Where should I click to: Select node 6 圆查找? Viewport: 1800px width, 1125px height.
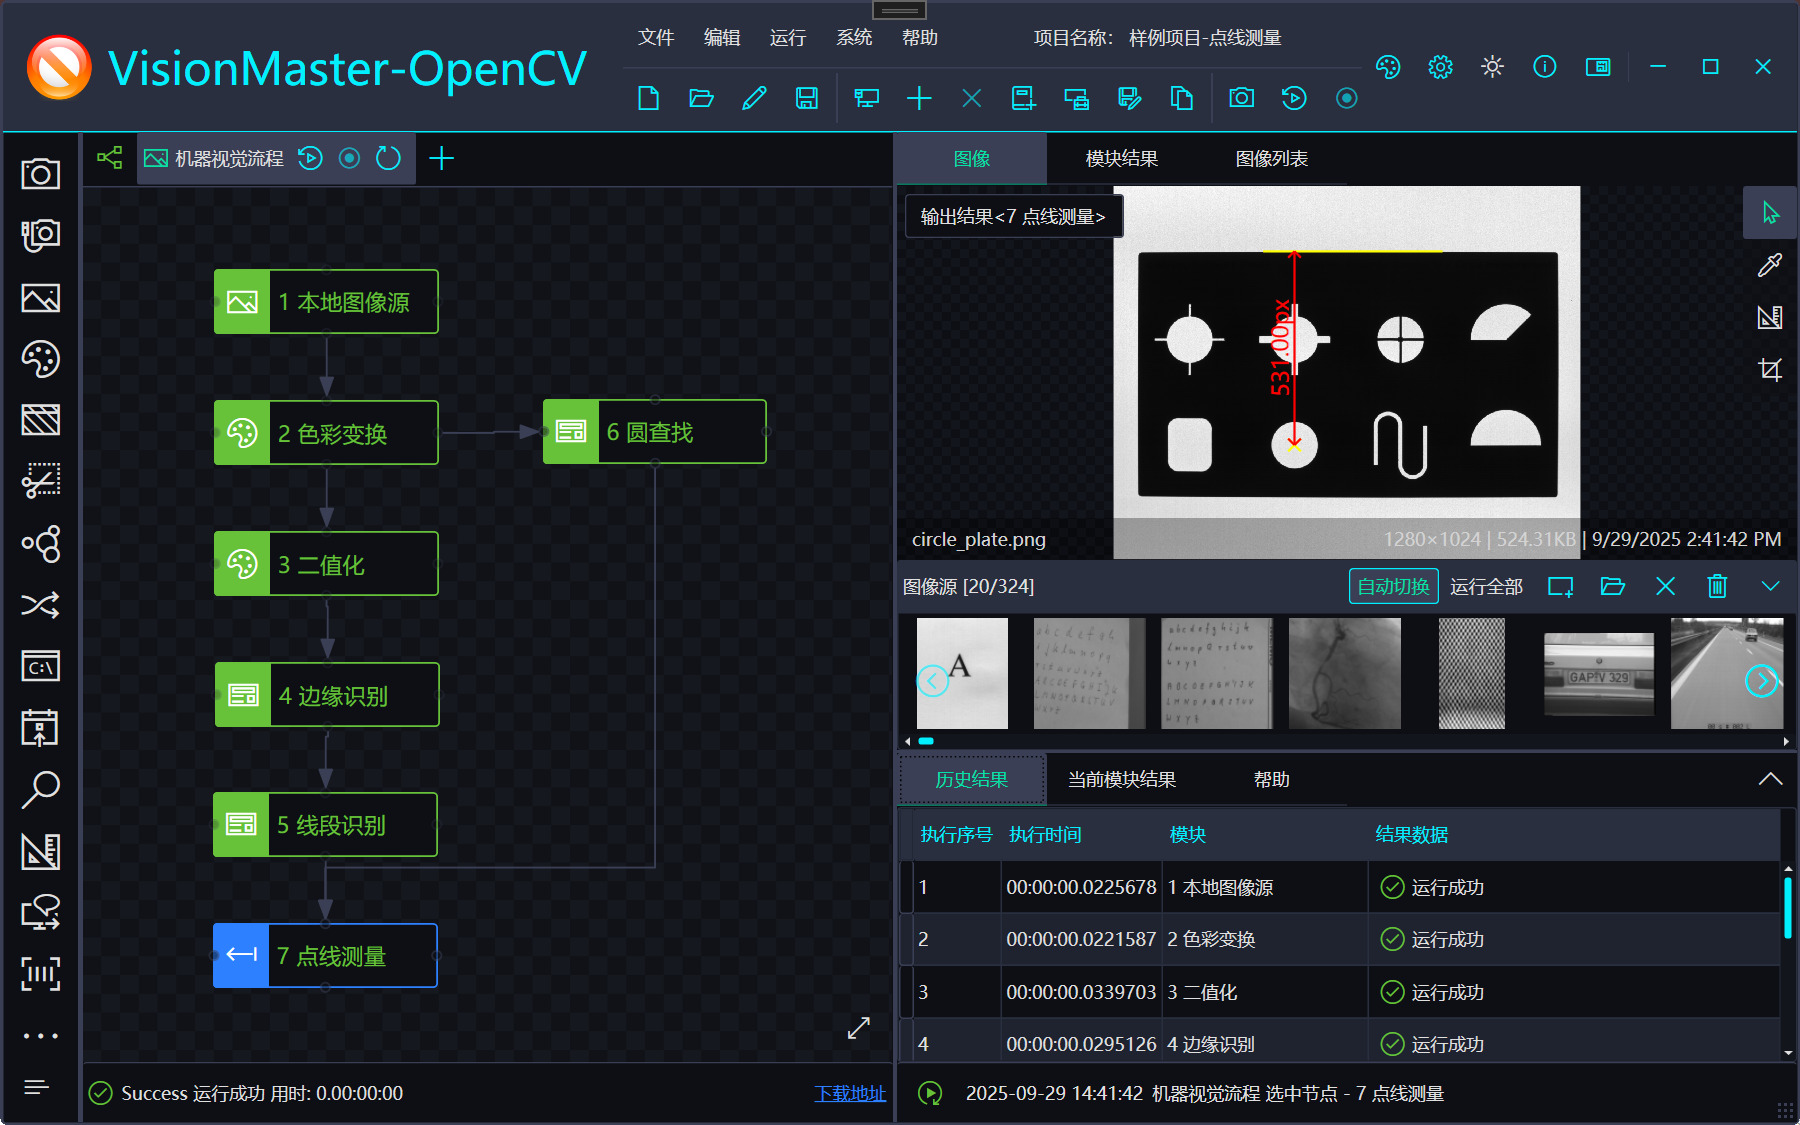[655, 432]
